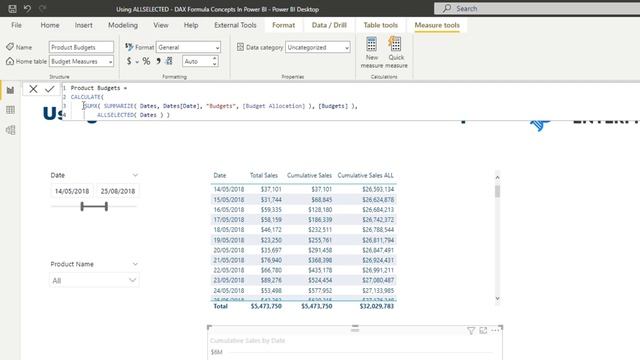Viewport: 640px width, 360px height.
Task: Open the Format ribbon tab
Action: point(283,25)
